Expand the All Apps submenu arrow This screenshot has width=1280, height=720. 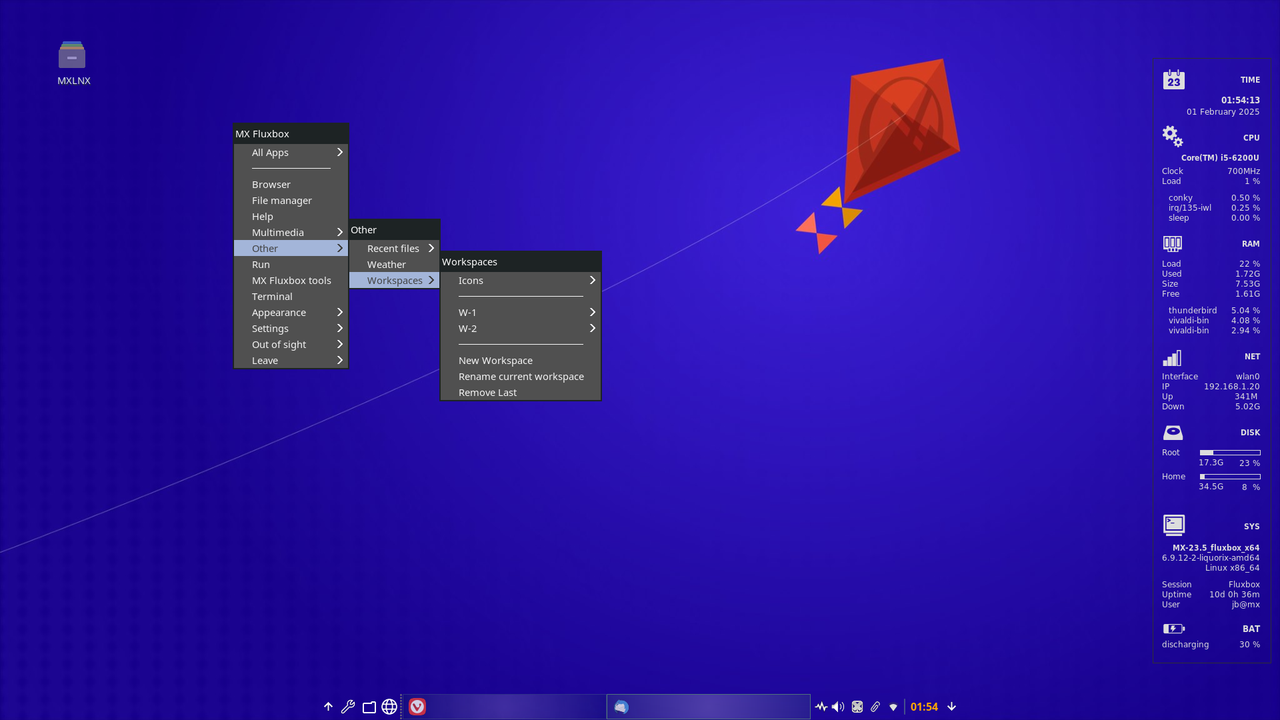[x=340, y=152]
